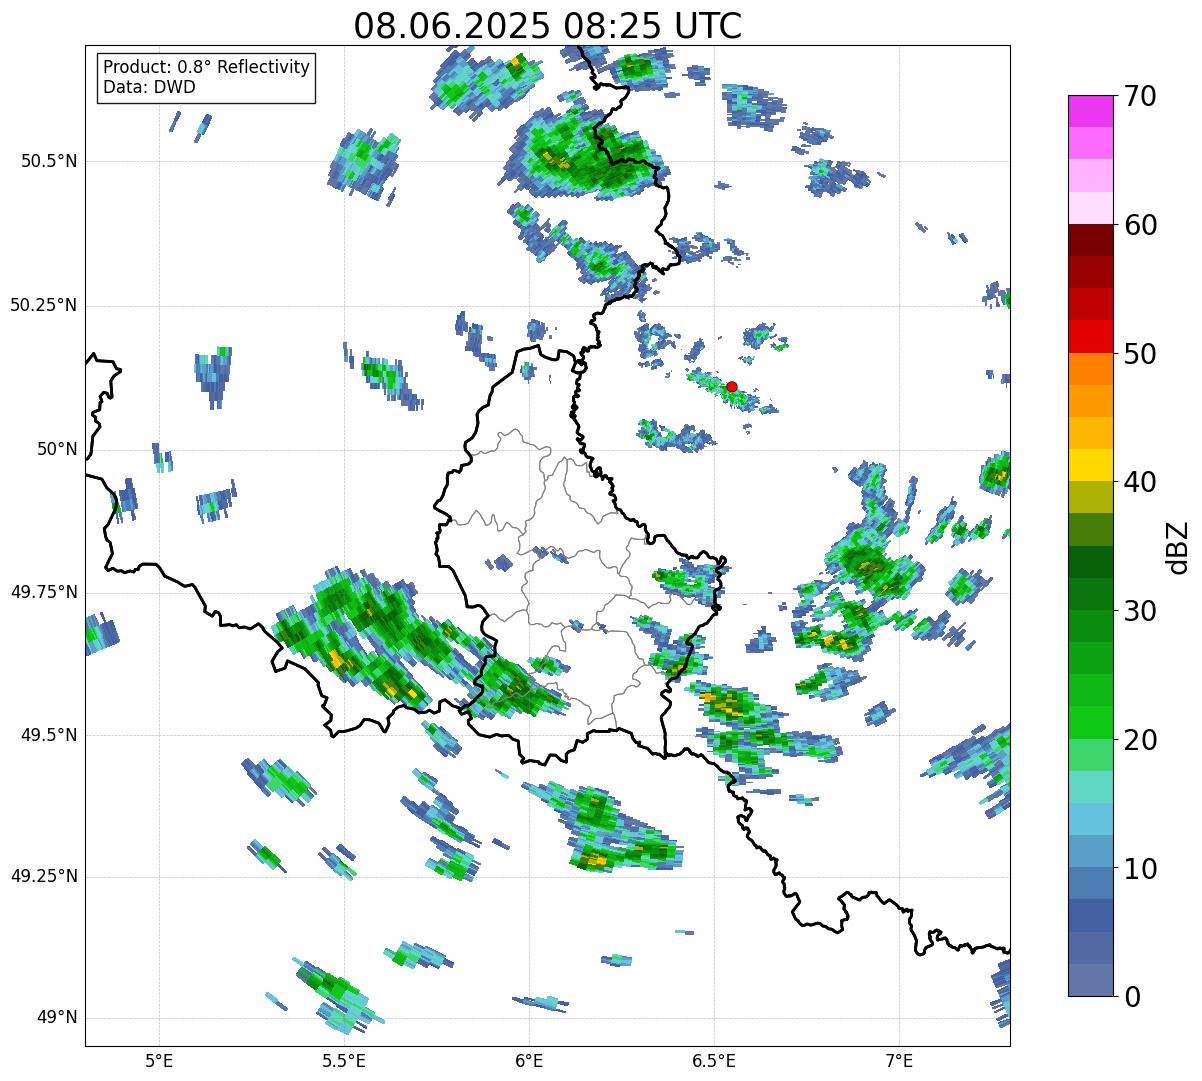This screenshot has width=1202, height=1081.
Task: Click the colorbar tick label 0
Action: (x=1132, y=997)
